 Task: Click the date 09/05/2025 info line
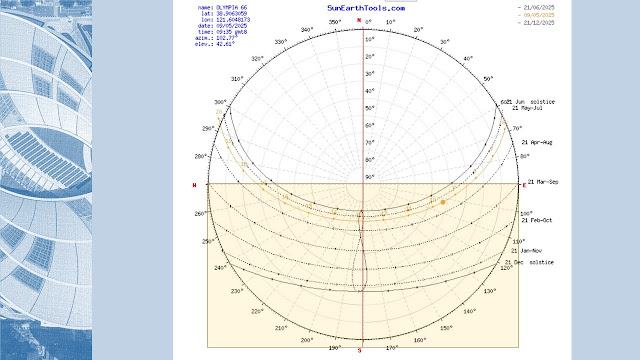coord(222,26)
